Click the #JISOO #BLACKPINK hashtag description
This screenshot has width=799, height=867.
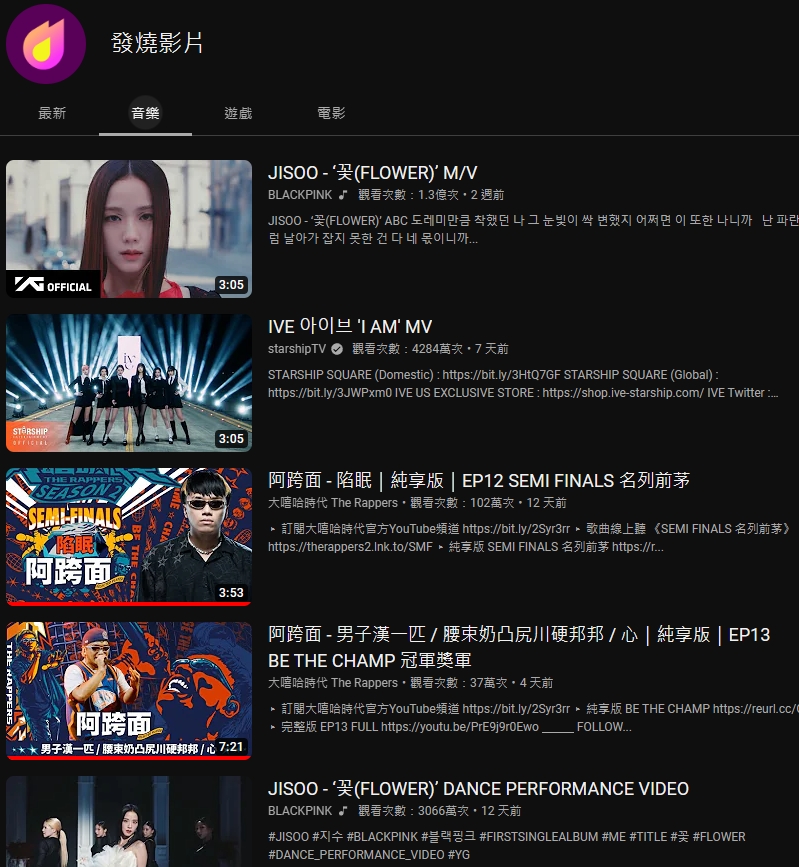coord(506,845)
